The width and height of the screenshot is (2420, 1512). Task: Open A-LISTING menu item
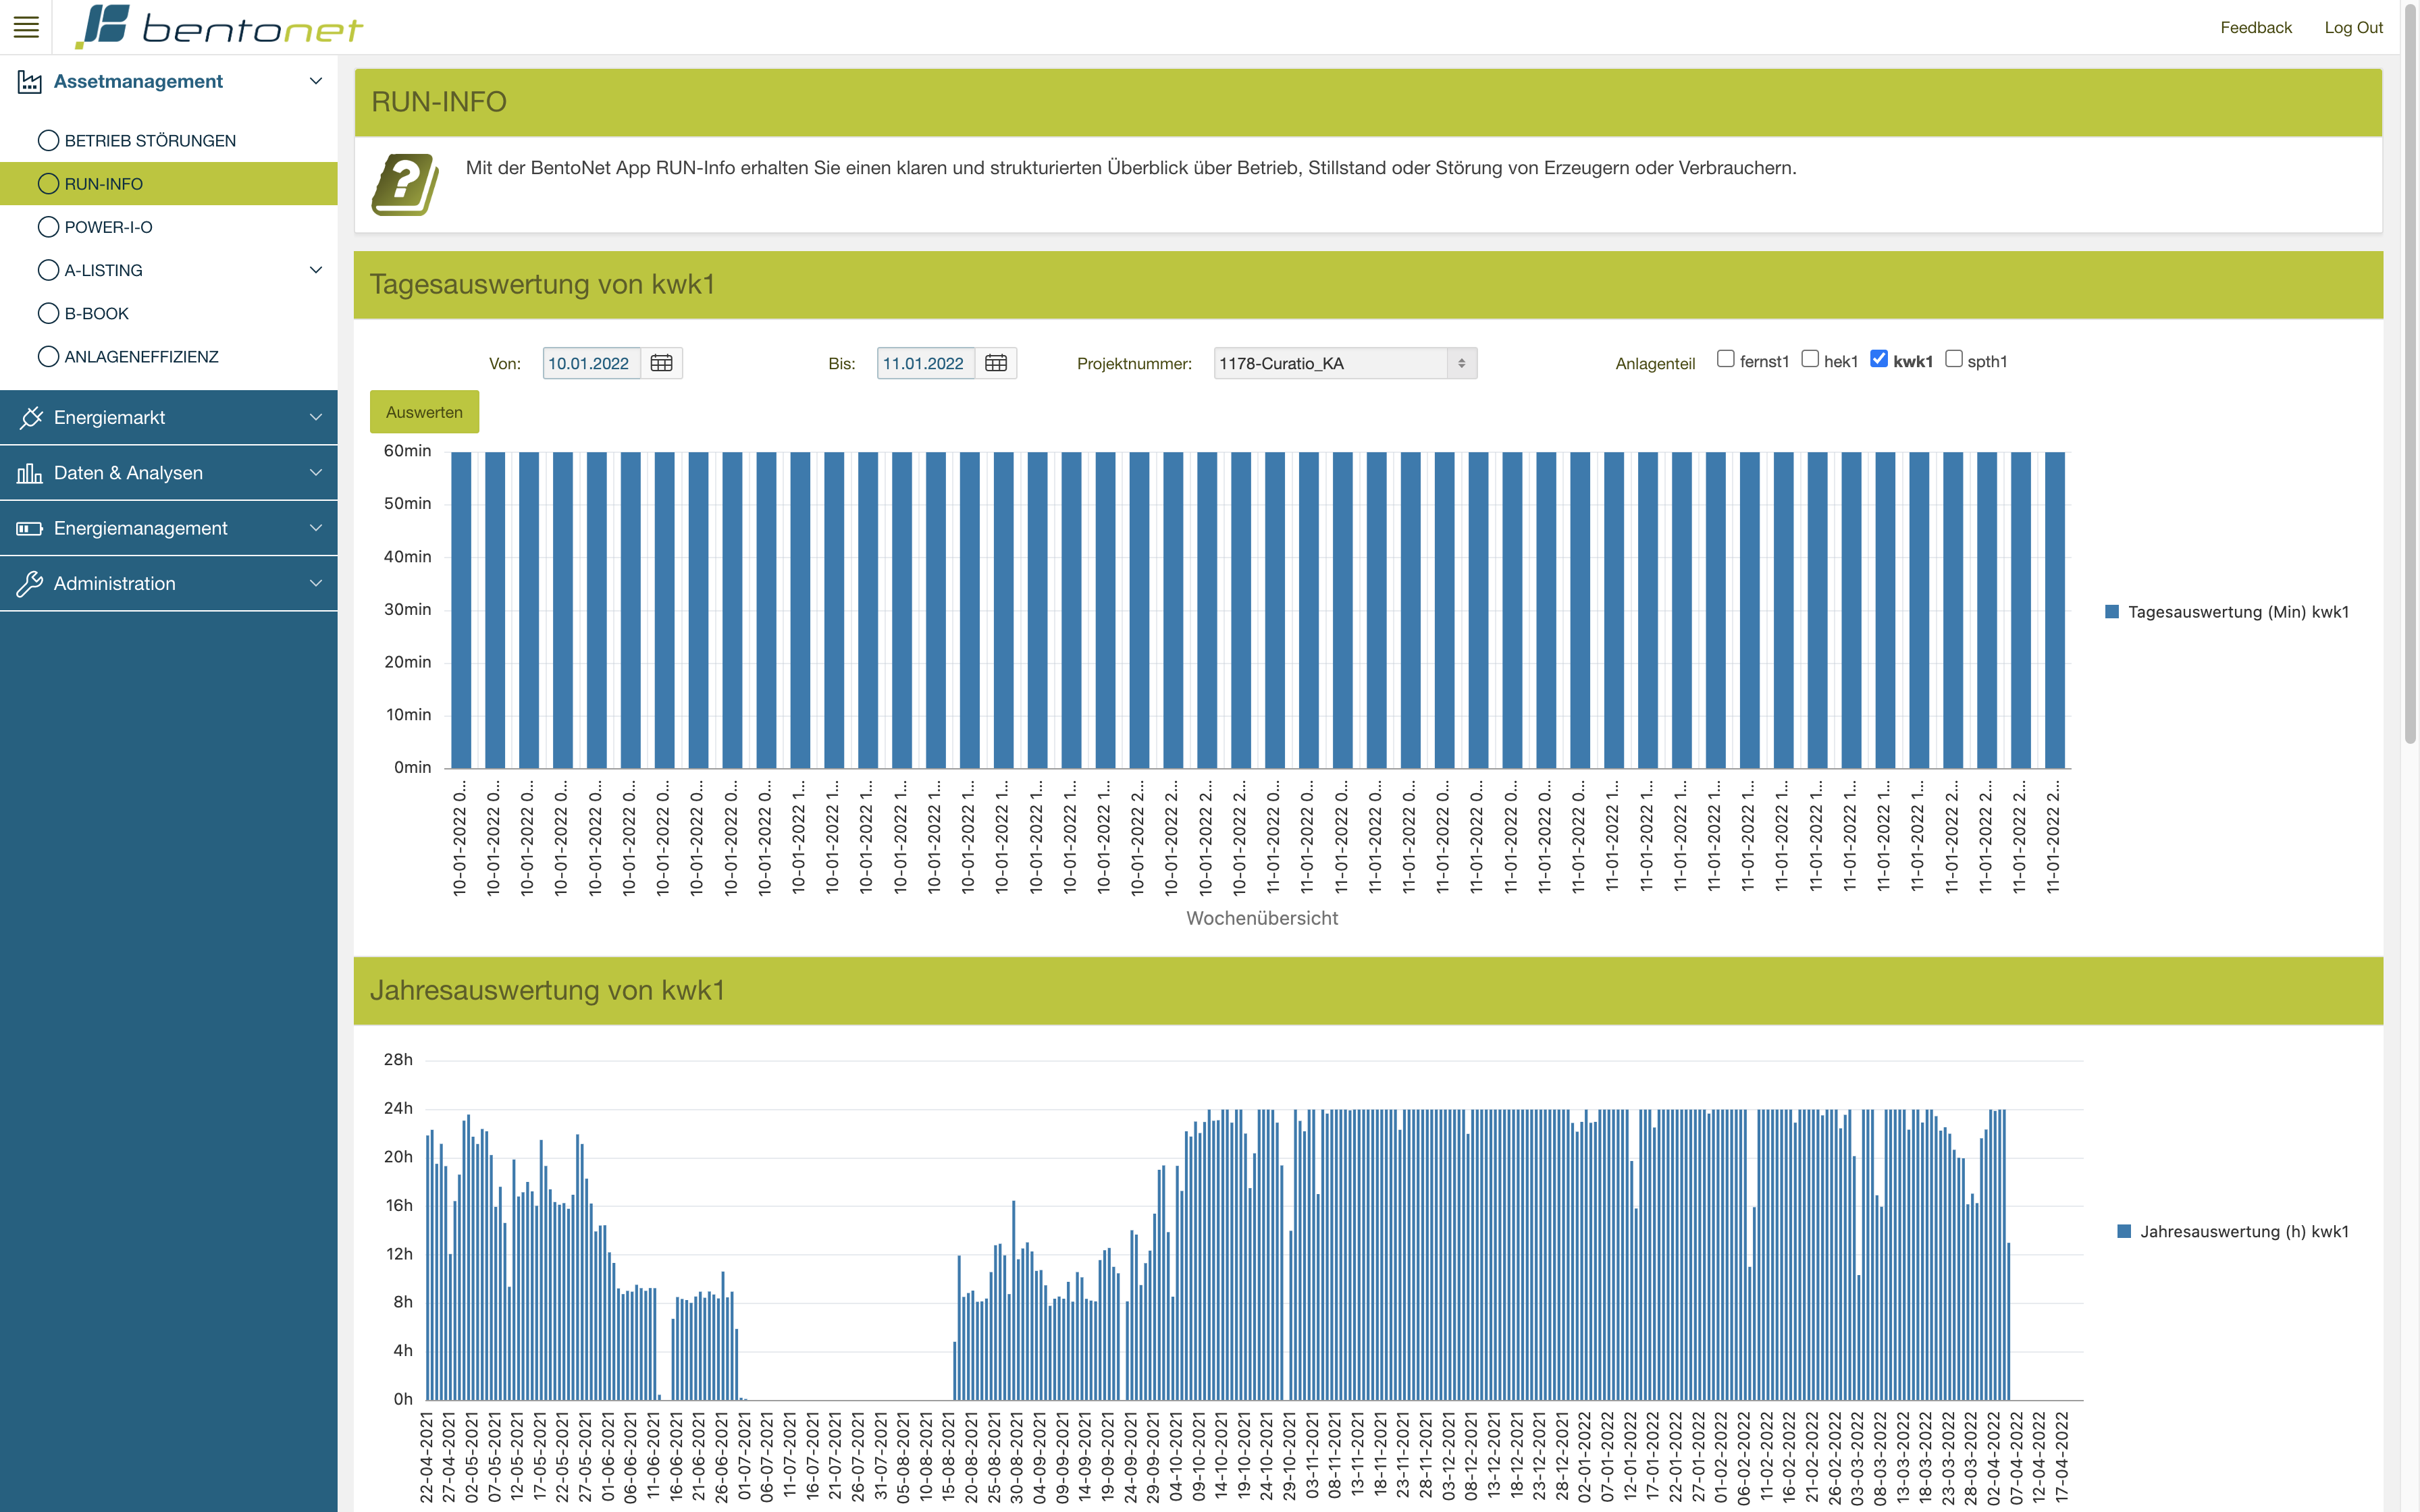169,270
